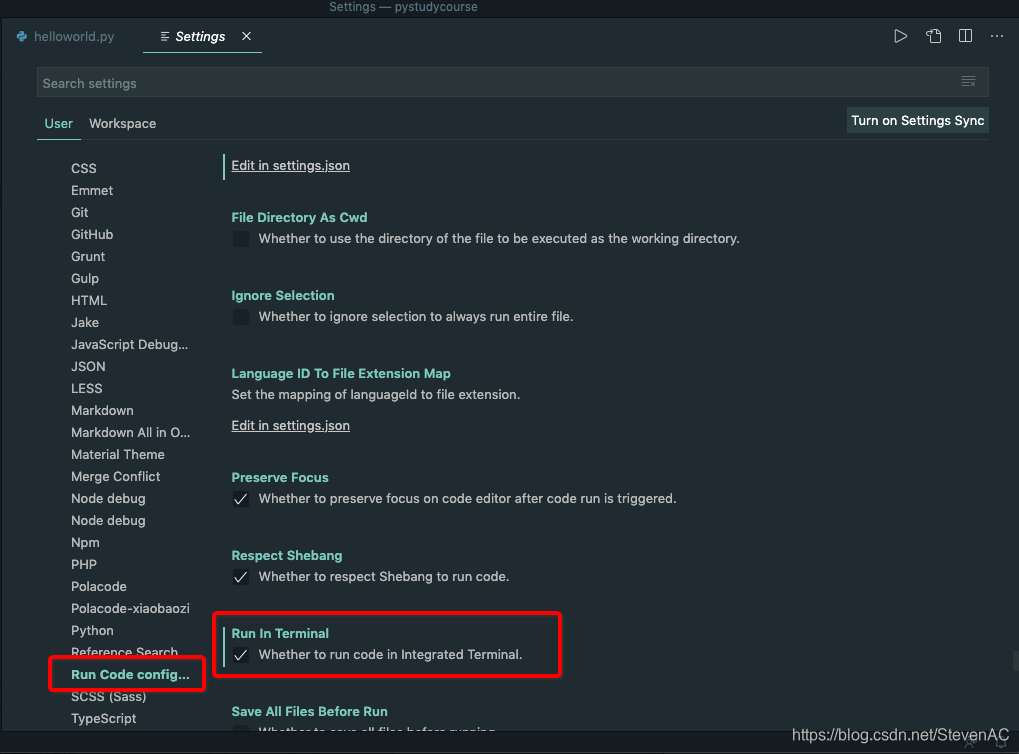
Task: Enable Ignore Selection checkbox
Action: coord(240,317)
